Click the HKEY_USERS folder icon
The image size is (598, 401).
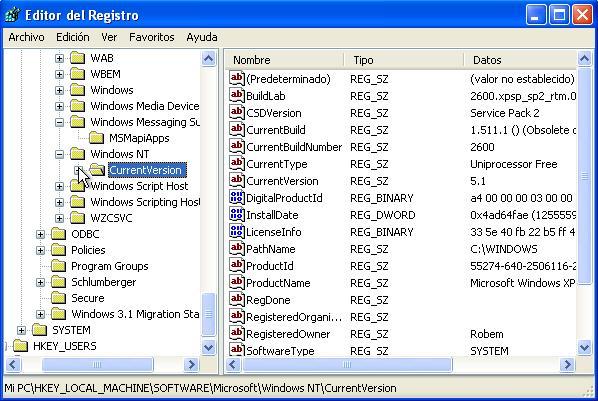[21, 346]
